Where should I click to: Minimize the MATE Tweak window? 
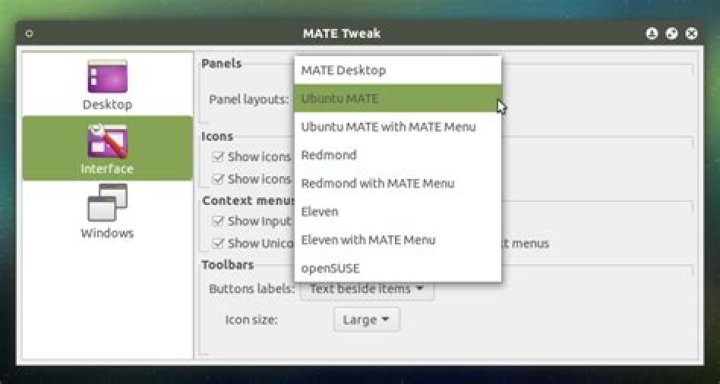point(652,34)
